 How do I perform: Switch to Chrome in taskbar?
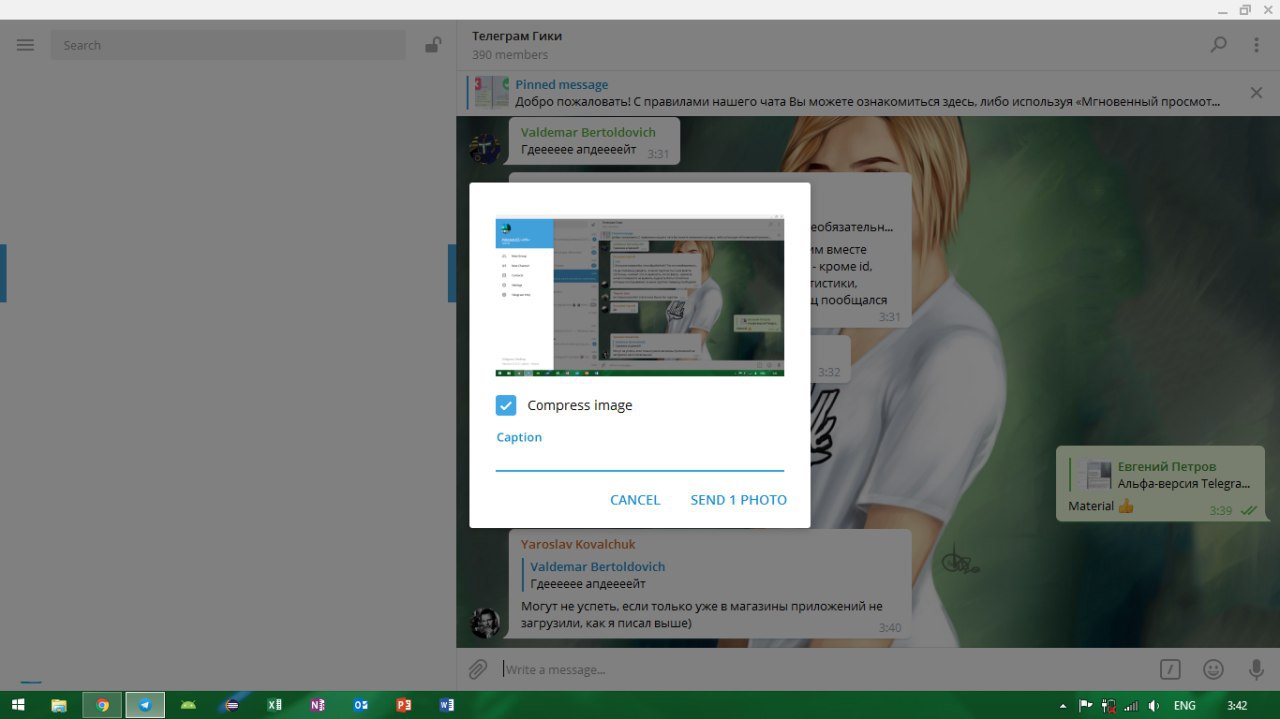pyautogui.click(x=102, y=705)
